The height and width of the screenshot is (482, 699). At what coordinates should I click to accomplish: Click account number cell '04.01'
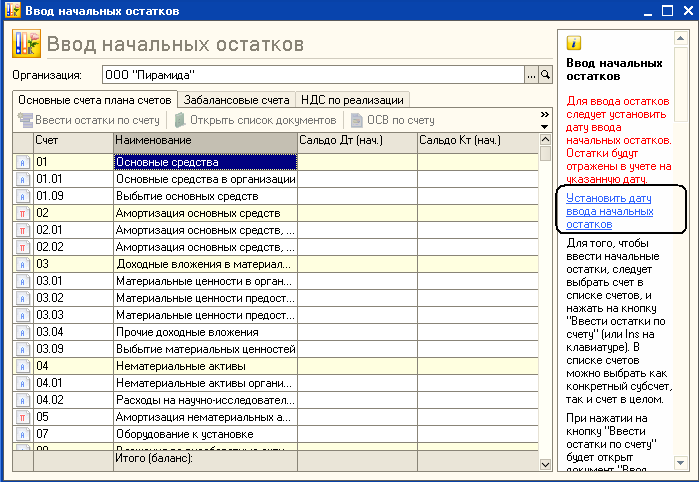[74, 383]
